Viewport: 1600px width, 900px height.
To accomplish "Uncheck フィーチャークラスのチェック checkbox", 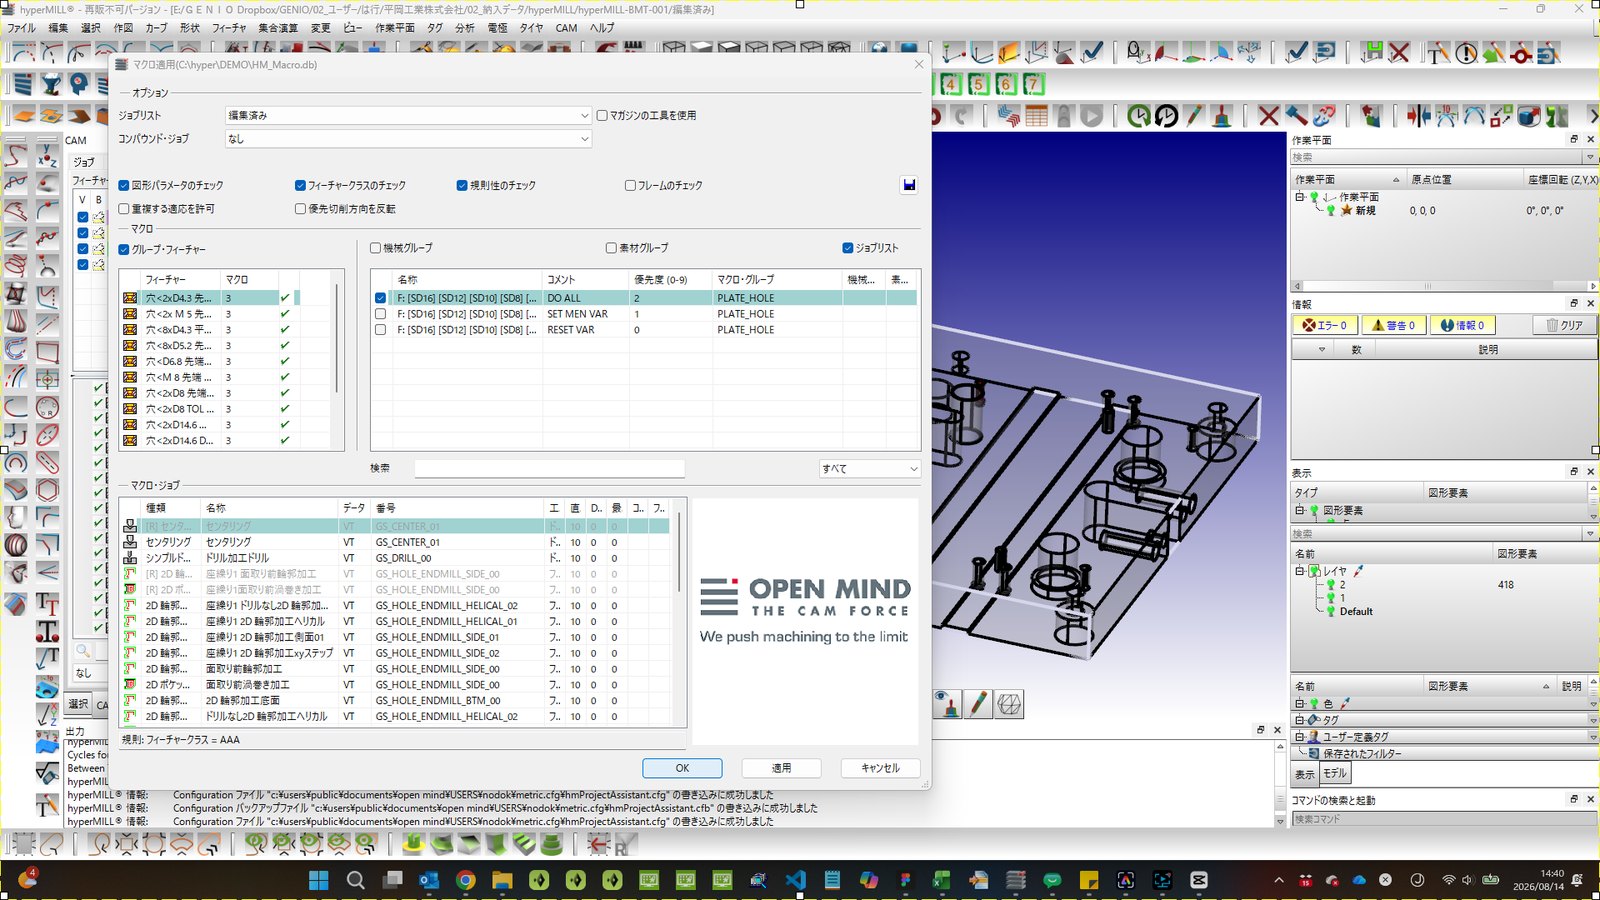I will pos(300,186).
